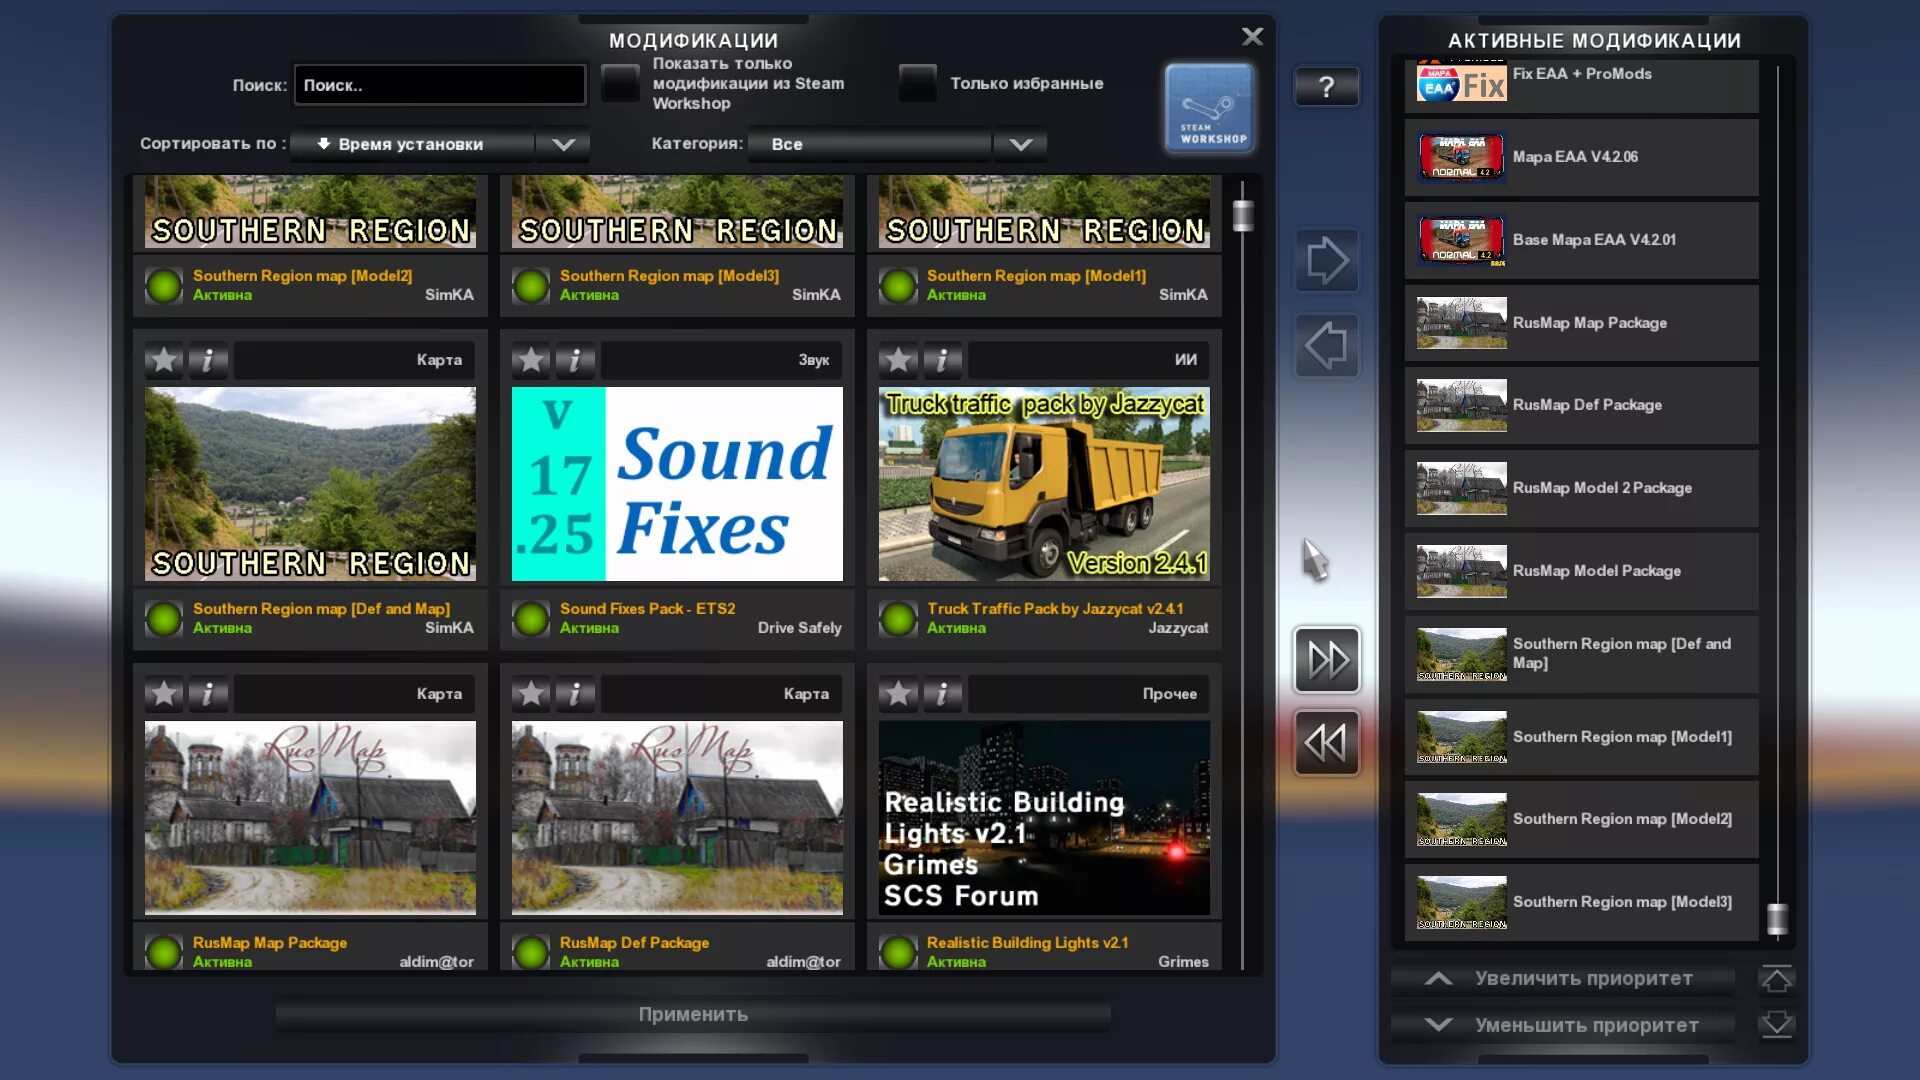This screenshot has width=1920, height=1080.
Task: Select Base Mapa EAA V4.2.01 active entry
Action: point(1581,240)
